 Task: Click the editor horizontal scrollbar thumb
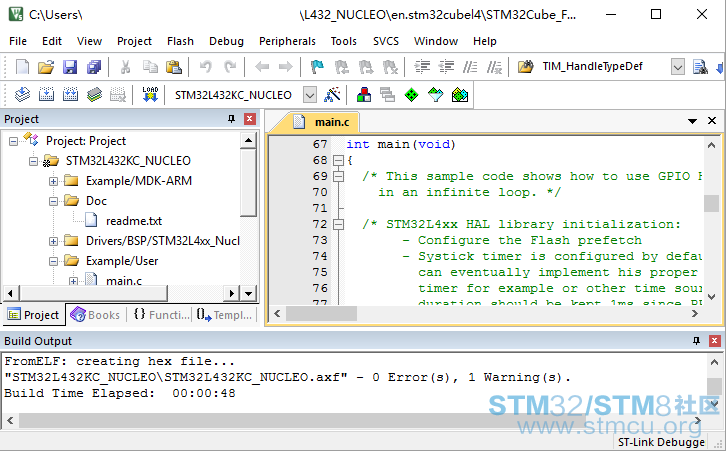(x=321, y=314)
